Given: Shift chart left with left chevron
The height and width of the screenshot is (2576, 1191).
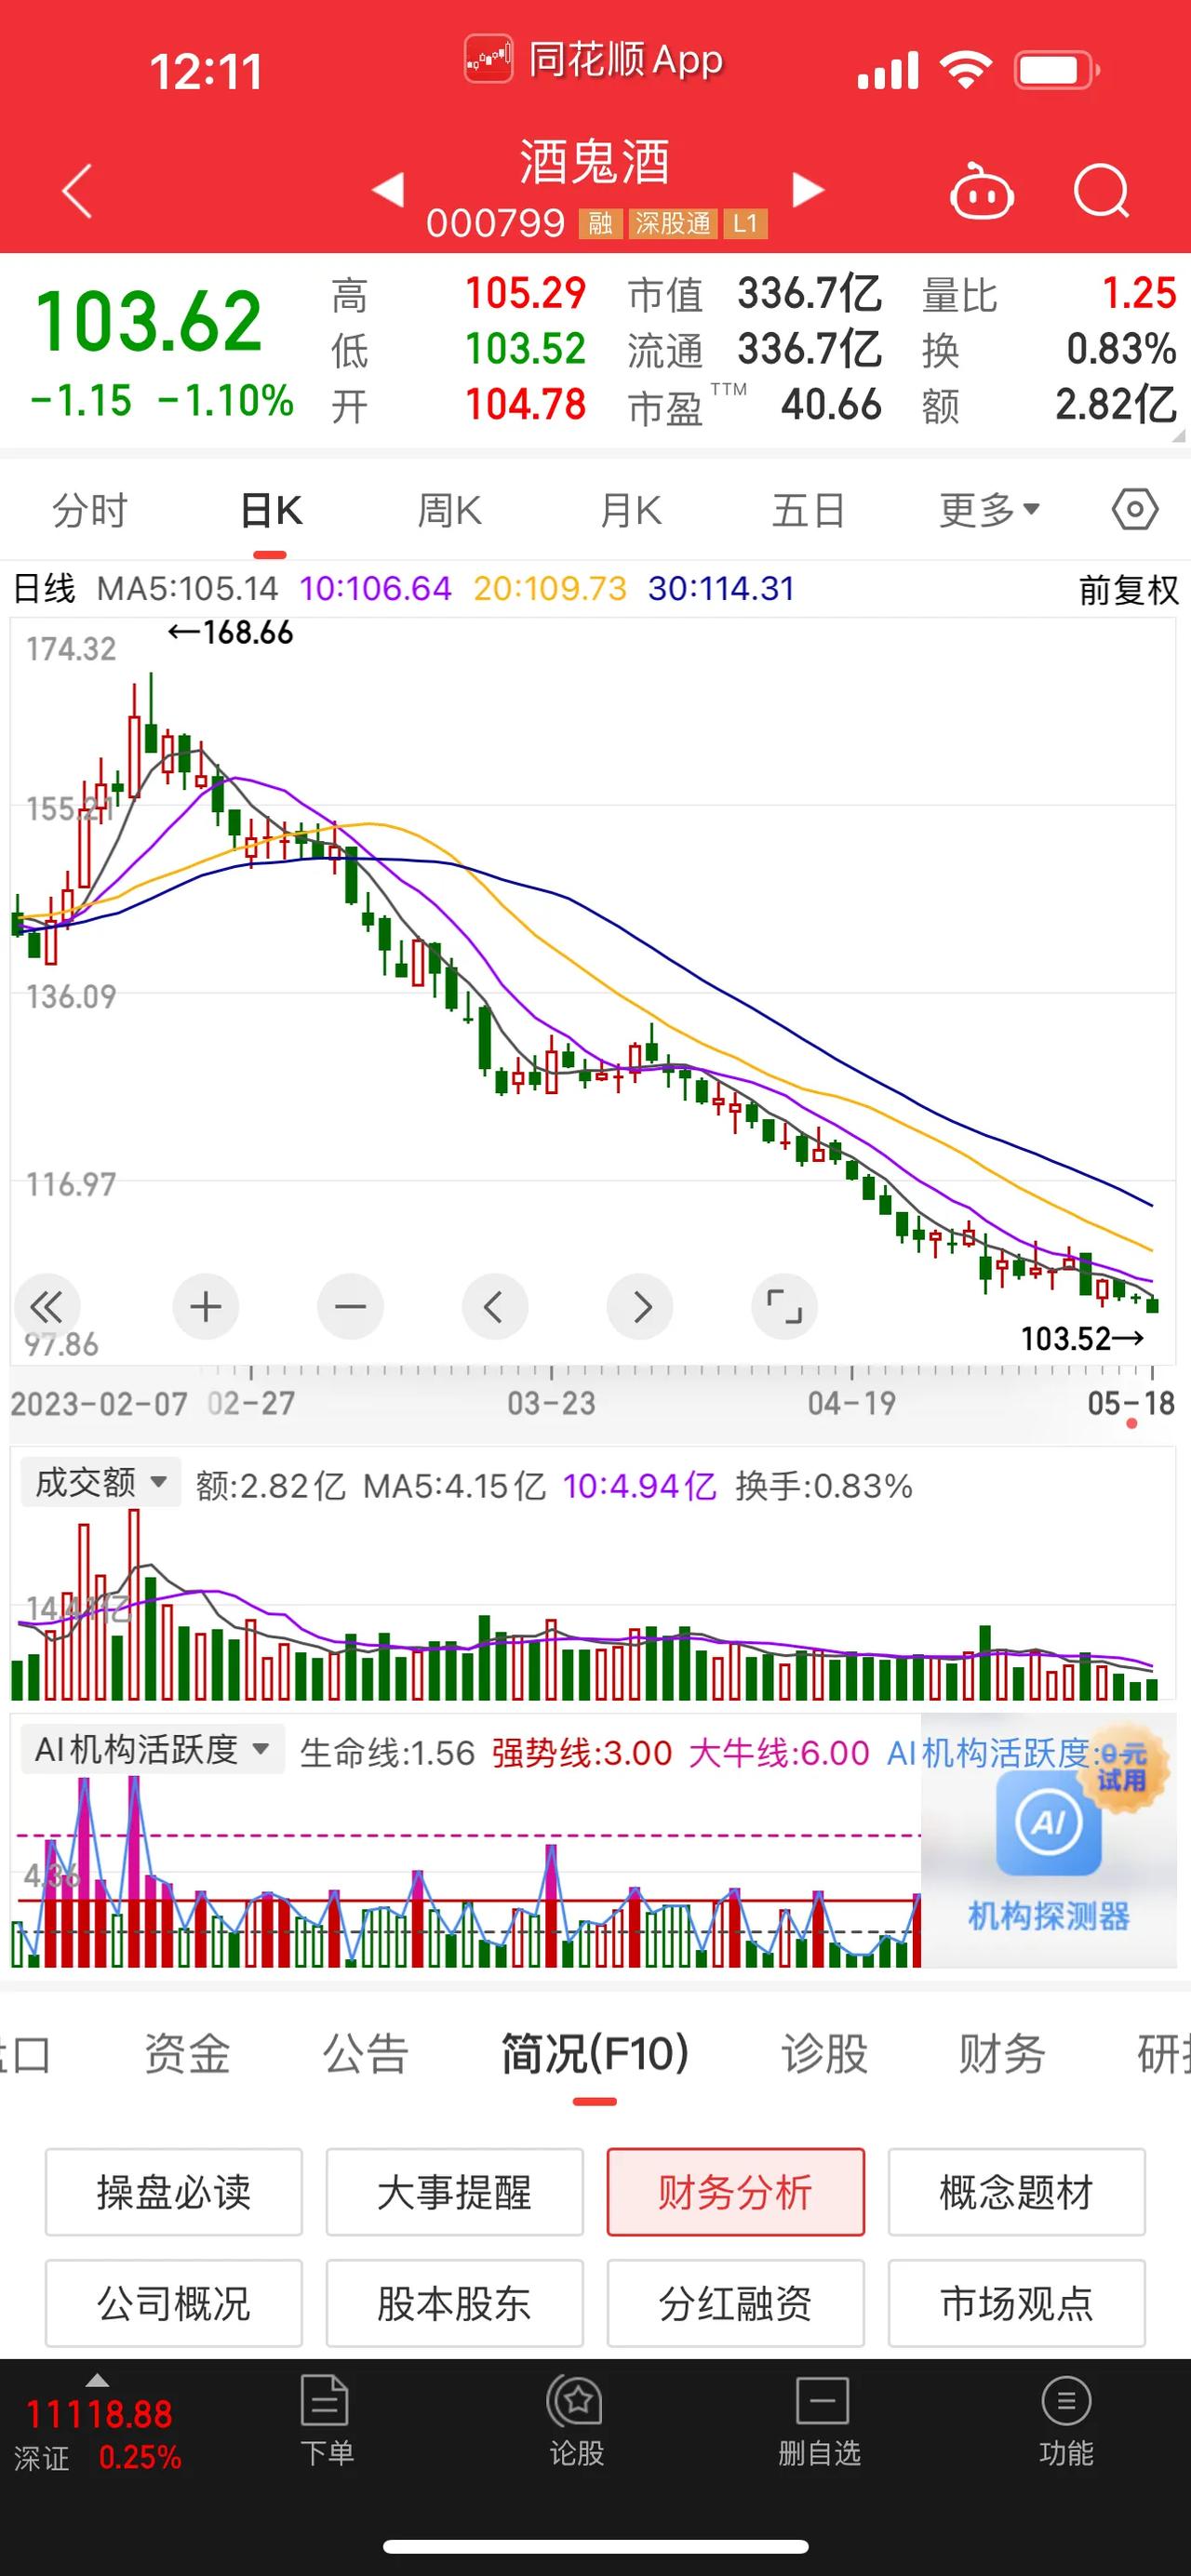Looking at the screenshot, I should click(495, 1306).
